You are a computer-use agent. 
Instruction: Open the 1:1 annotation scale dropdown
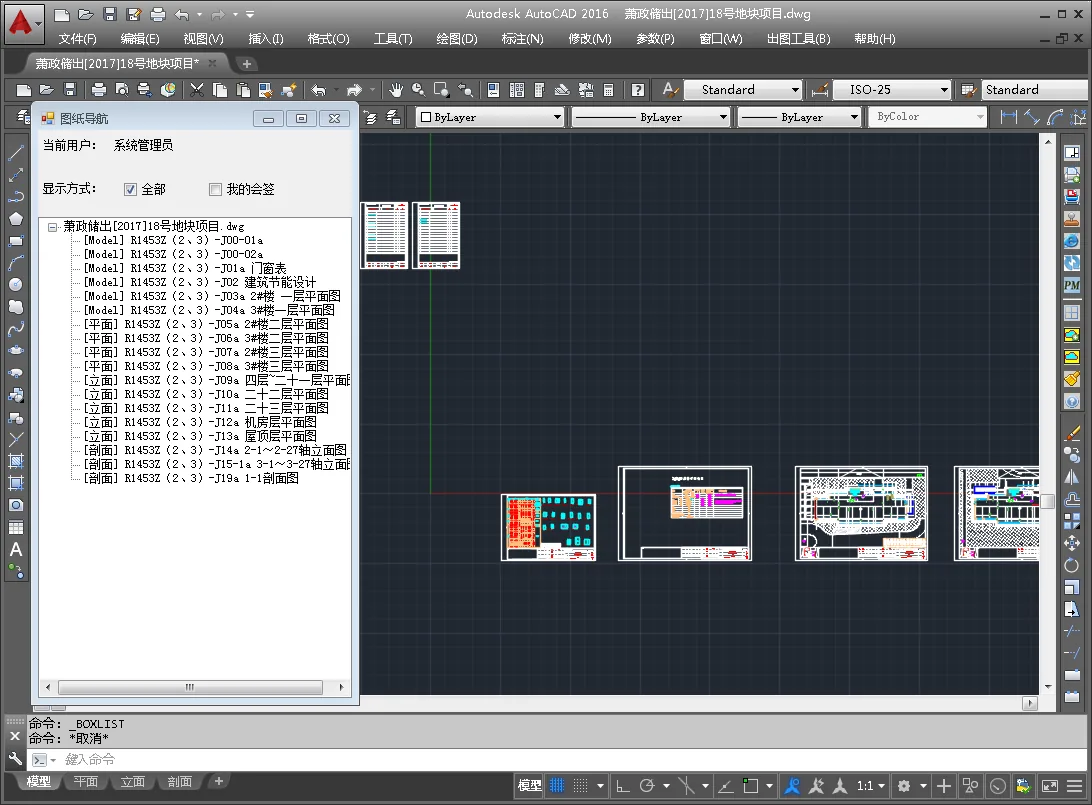871,786
